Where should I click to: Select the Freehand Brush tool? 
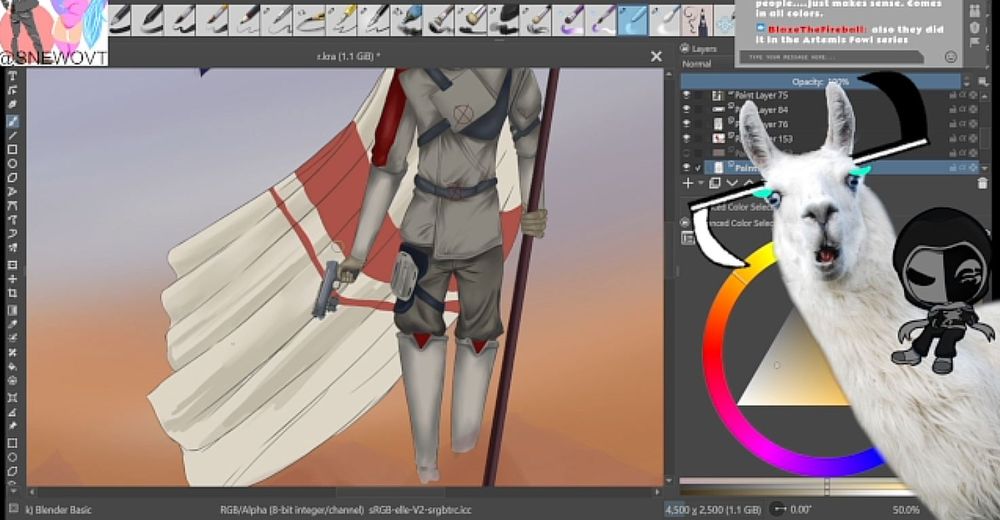(12, 121)
